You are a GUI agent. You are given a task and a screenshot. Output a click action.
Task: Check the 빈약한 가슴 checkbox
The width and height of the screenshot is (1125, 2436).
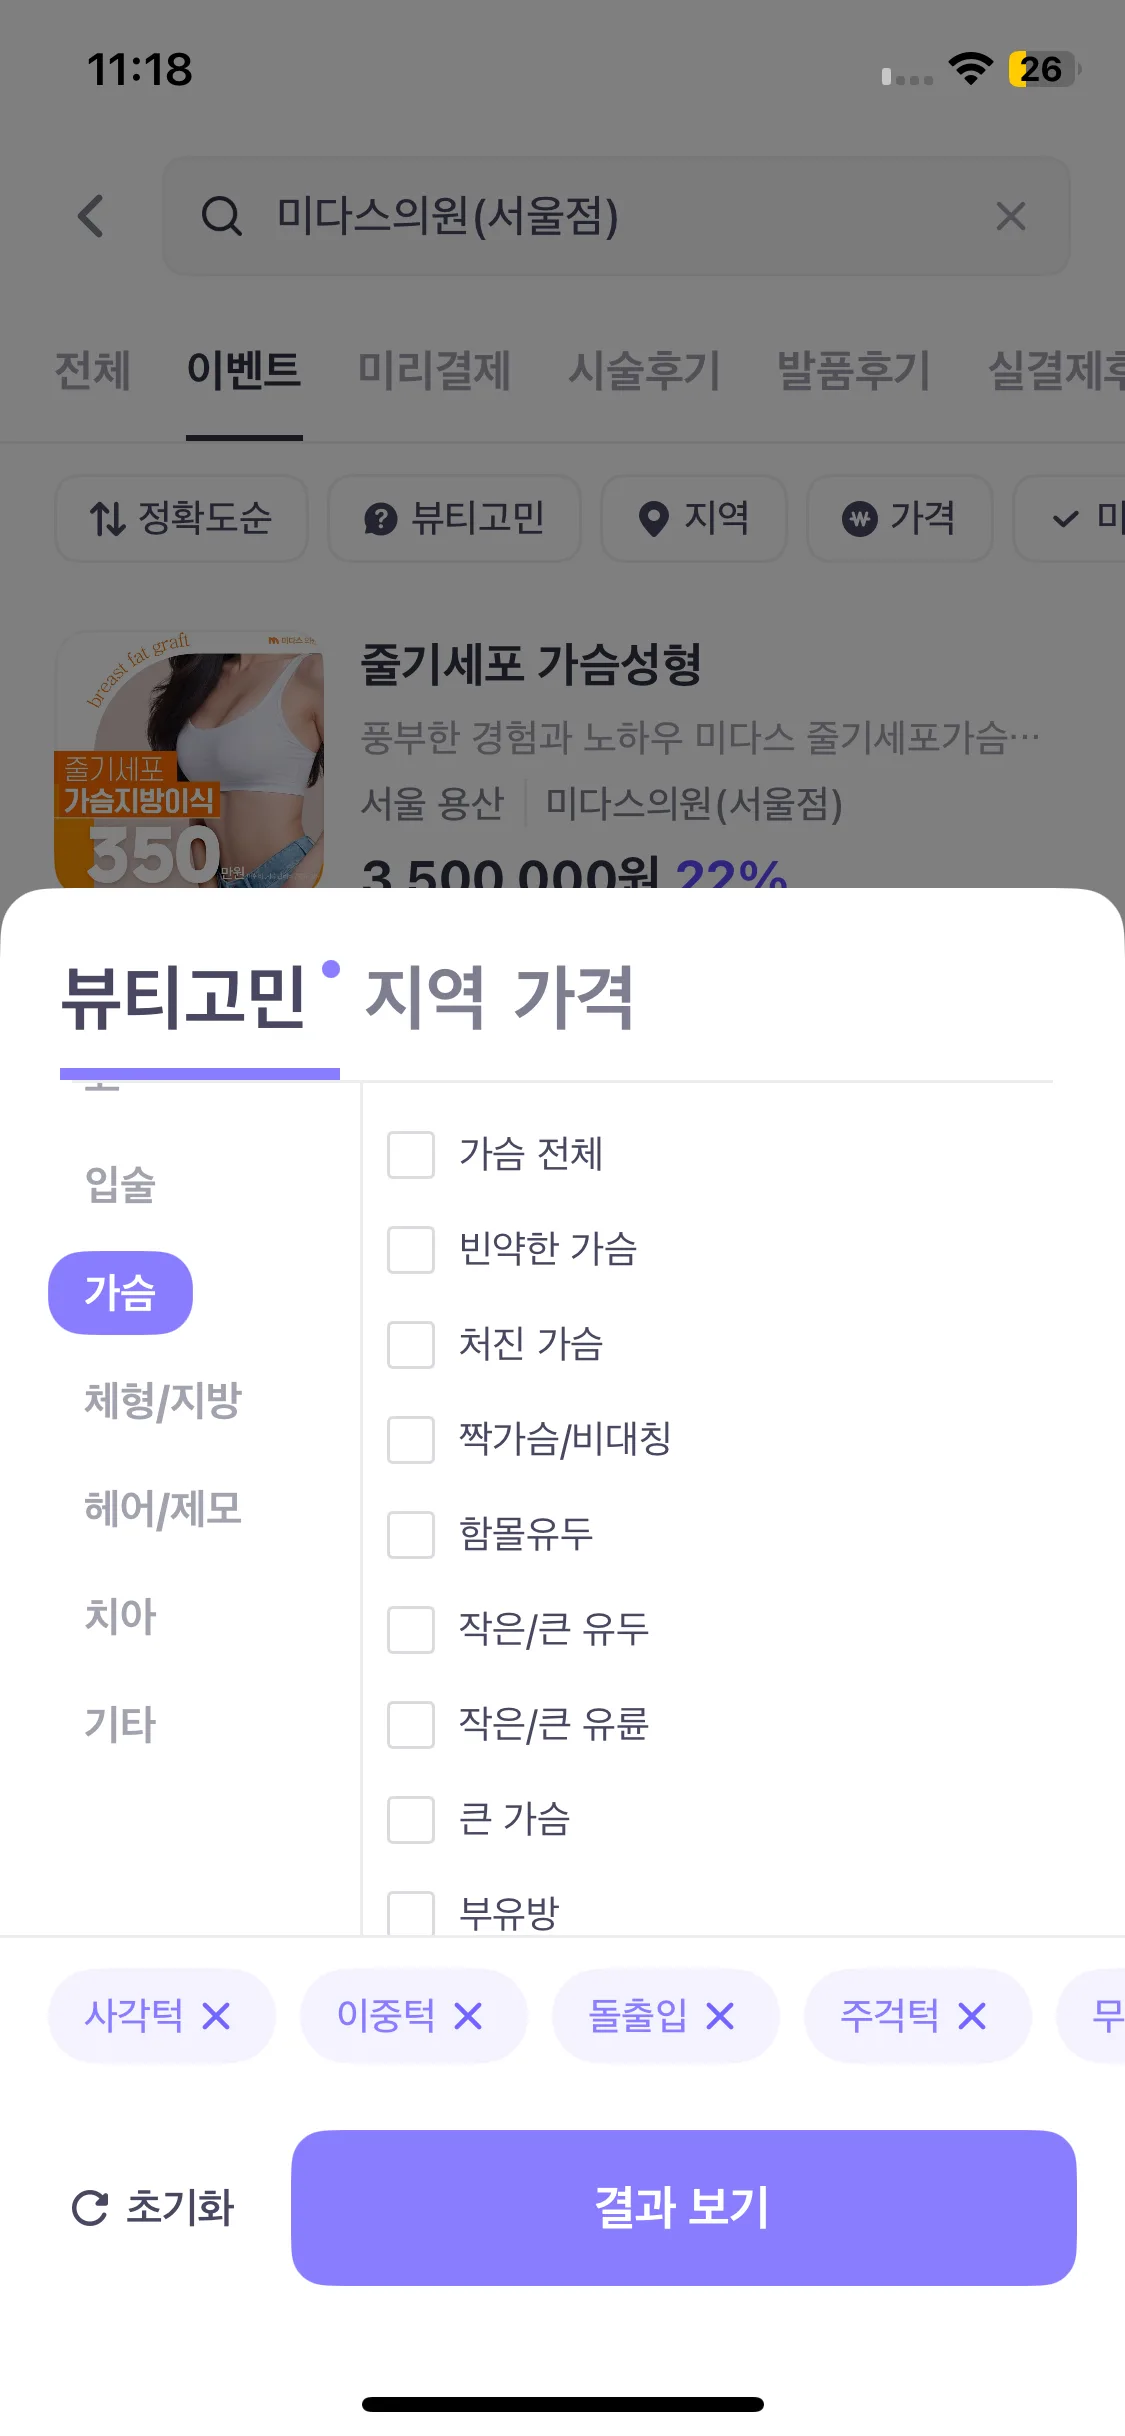[x=411, y=1250]
